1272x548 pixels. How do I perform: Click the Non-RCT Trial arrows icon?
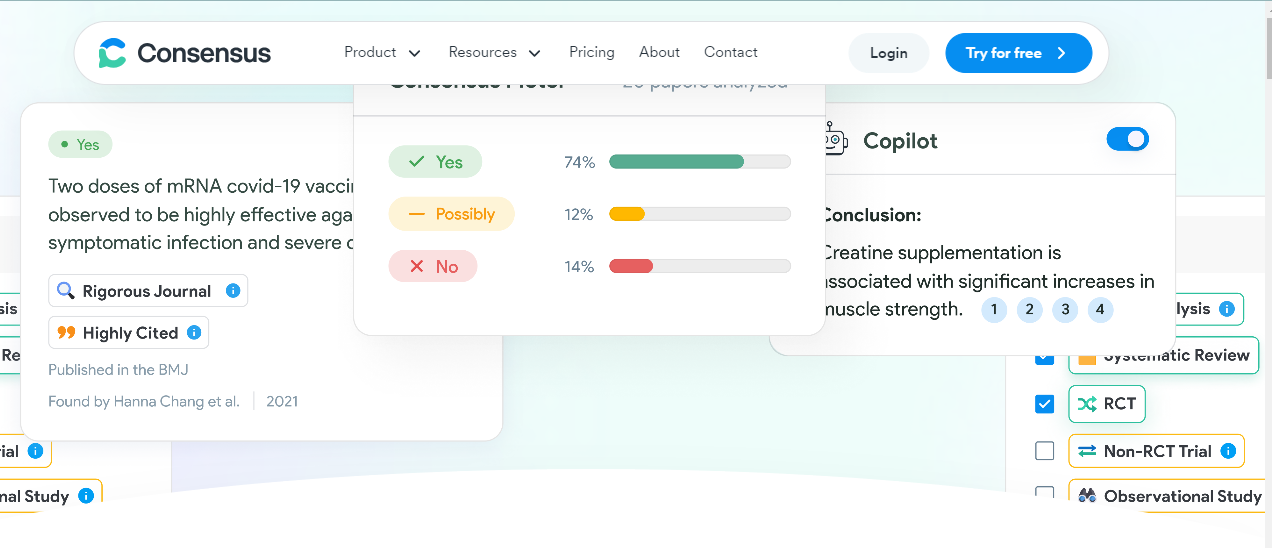click(1087, 452)
